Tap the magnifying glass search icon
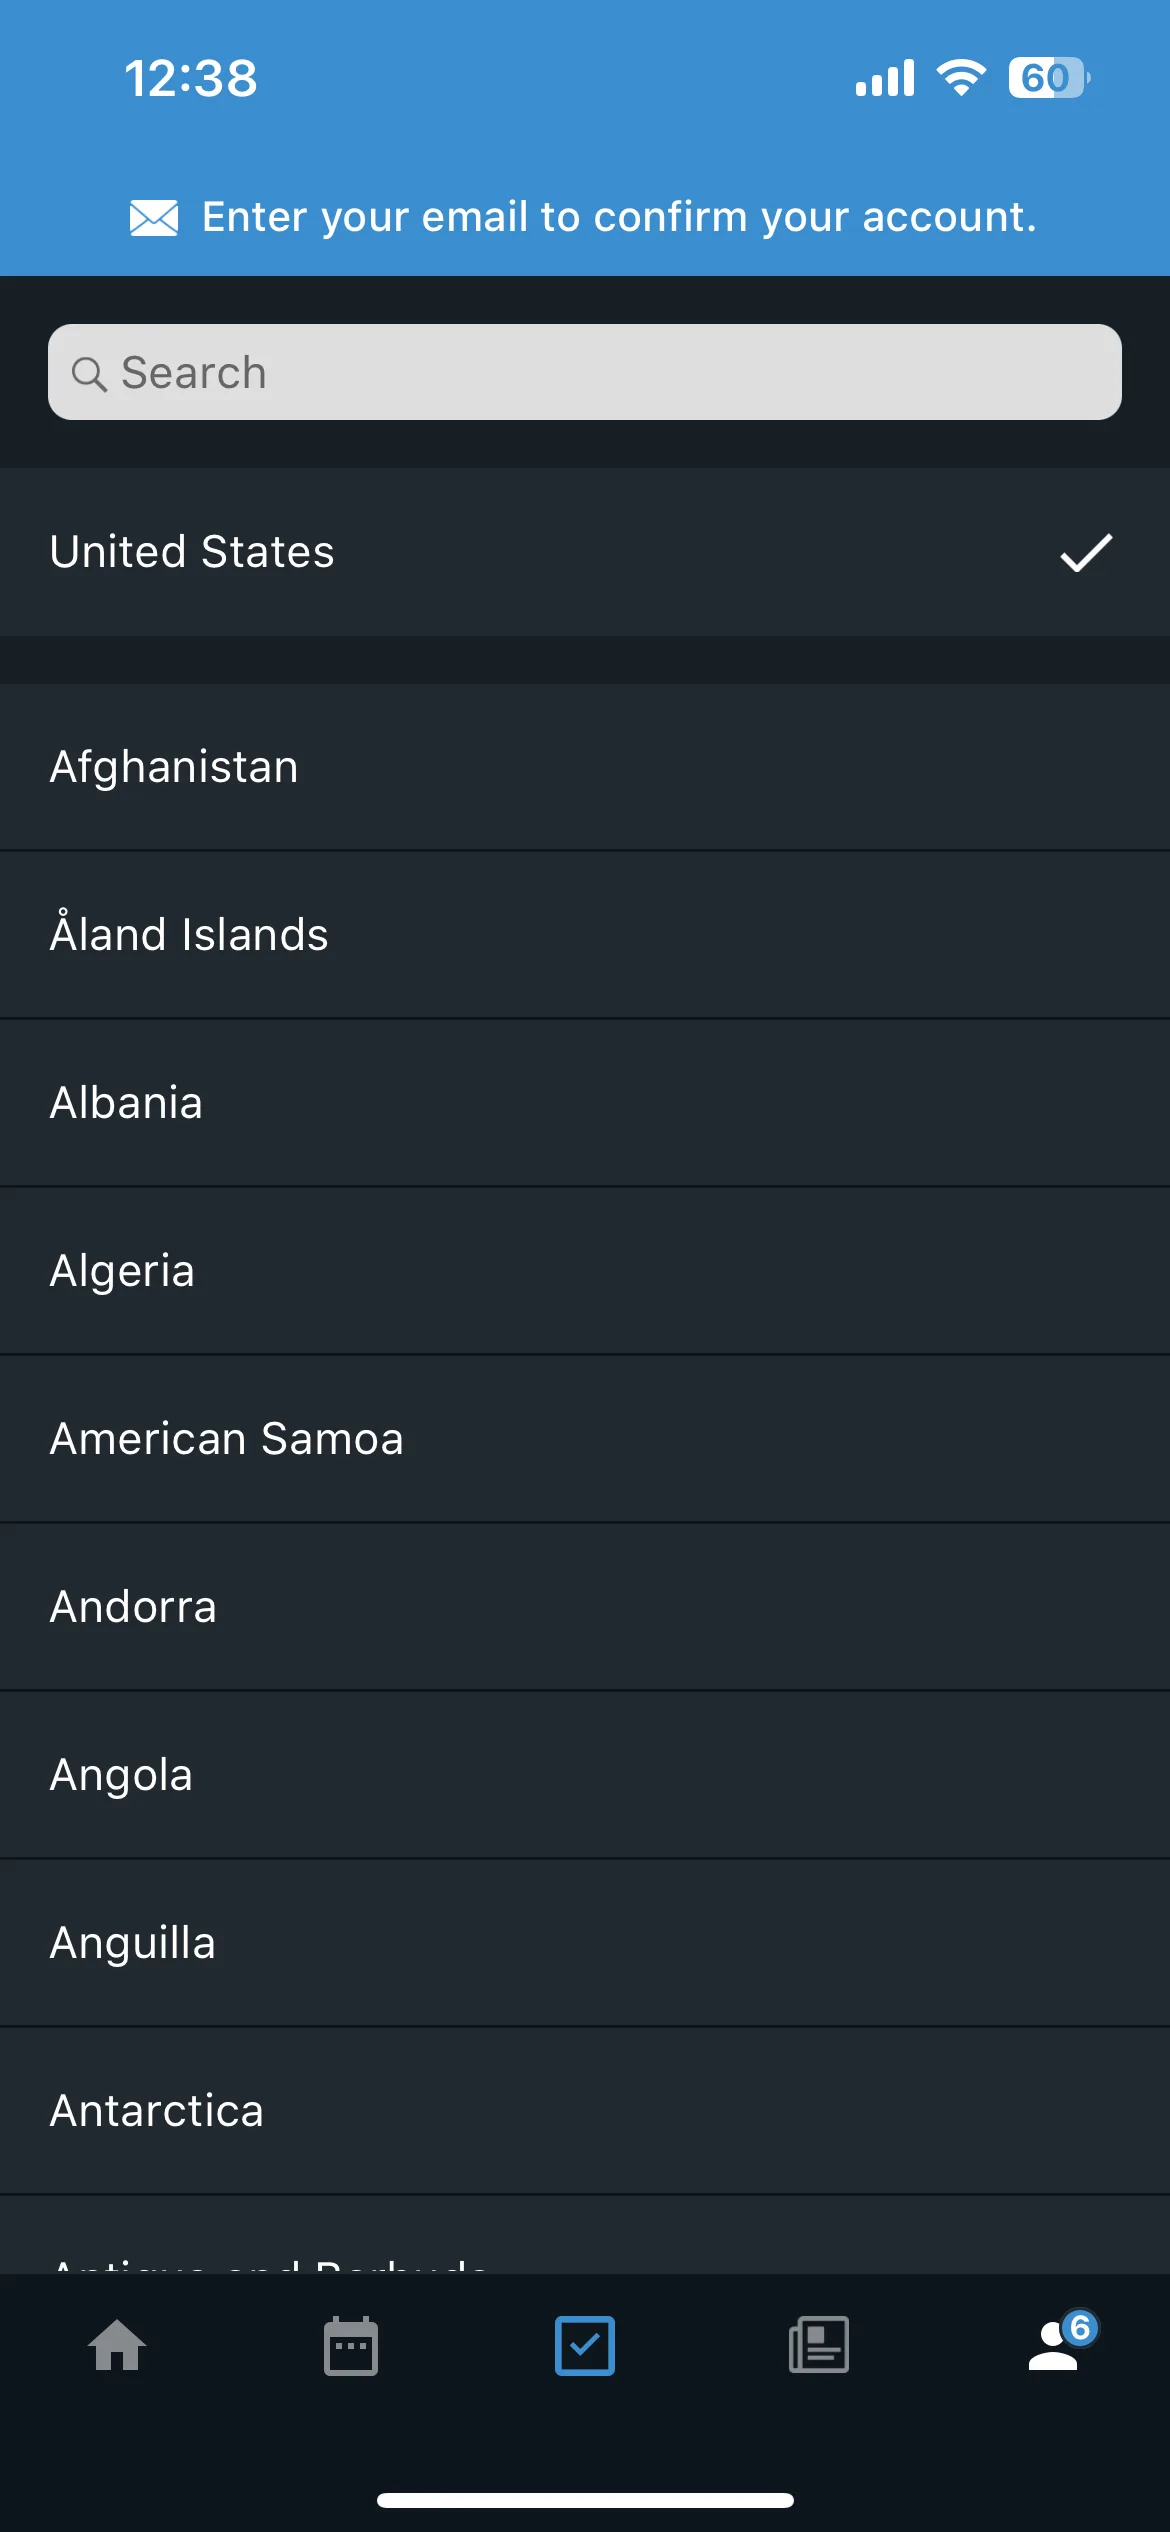Image resolution: width=1170 pixels, height=2532 pixels. (89, 374)
